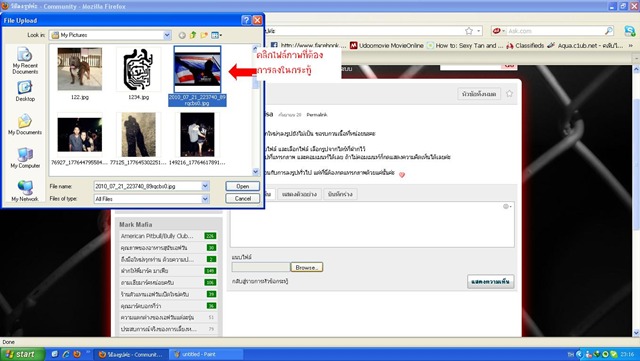Click the preview tab above the reply box
Viewport: 640px width, 361px height.
click(299, 194)
